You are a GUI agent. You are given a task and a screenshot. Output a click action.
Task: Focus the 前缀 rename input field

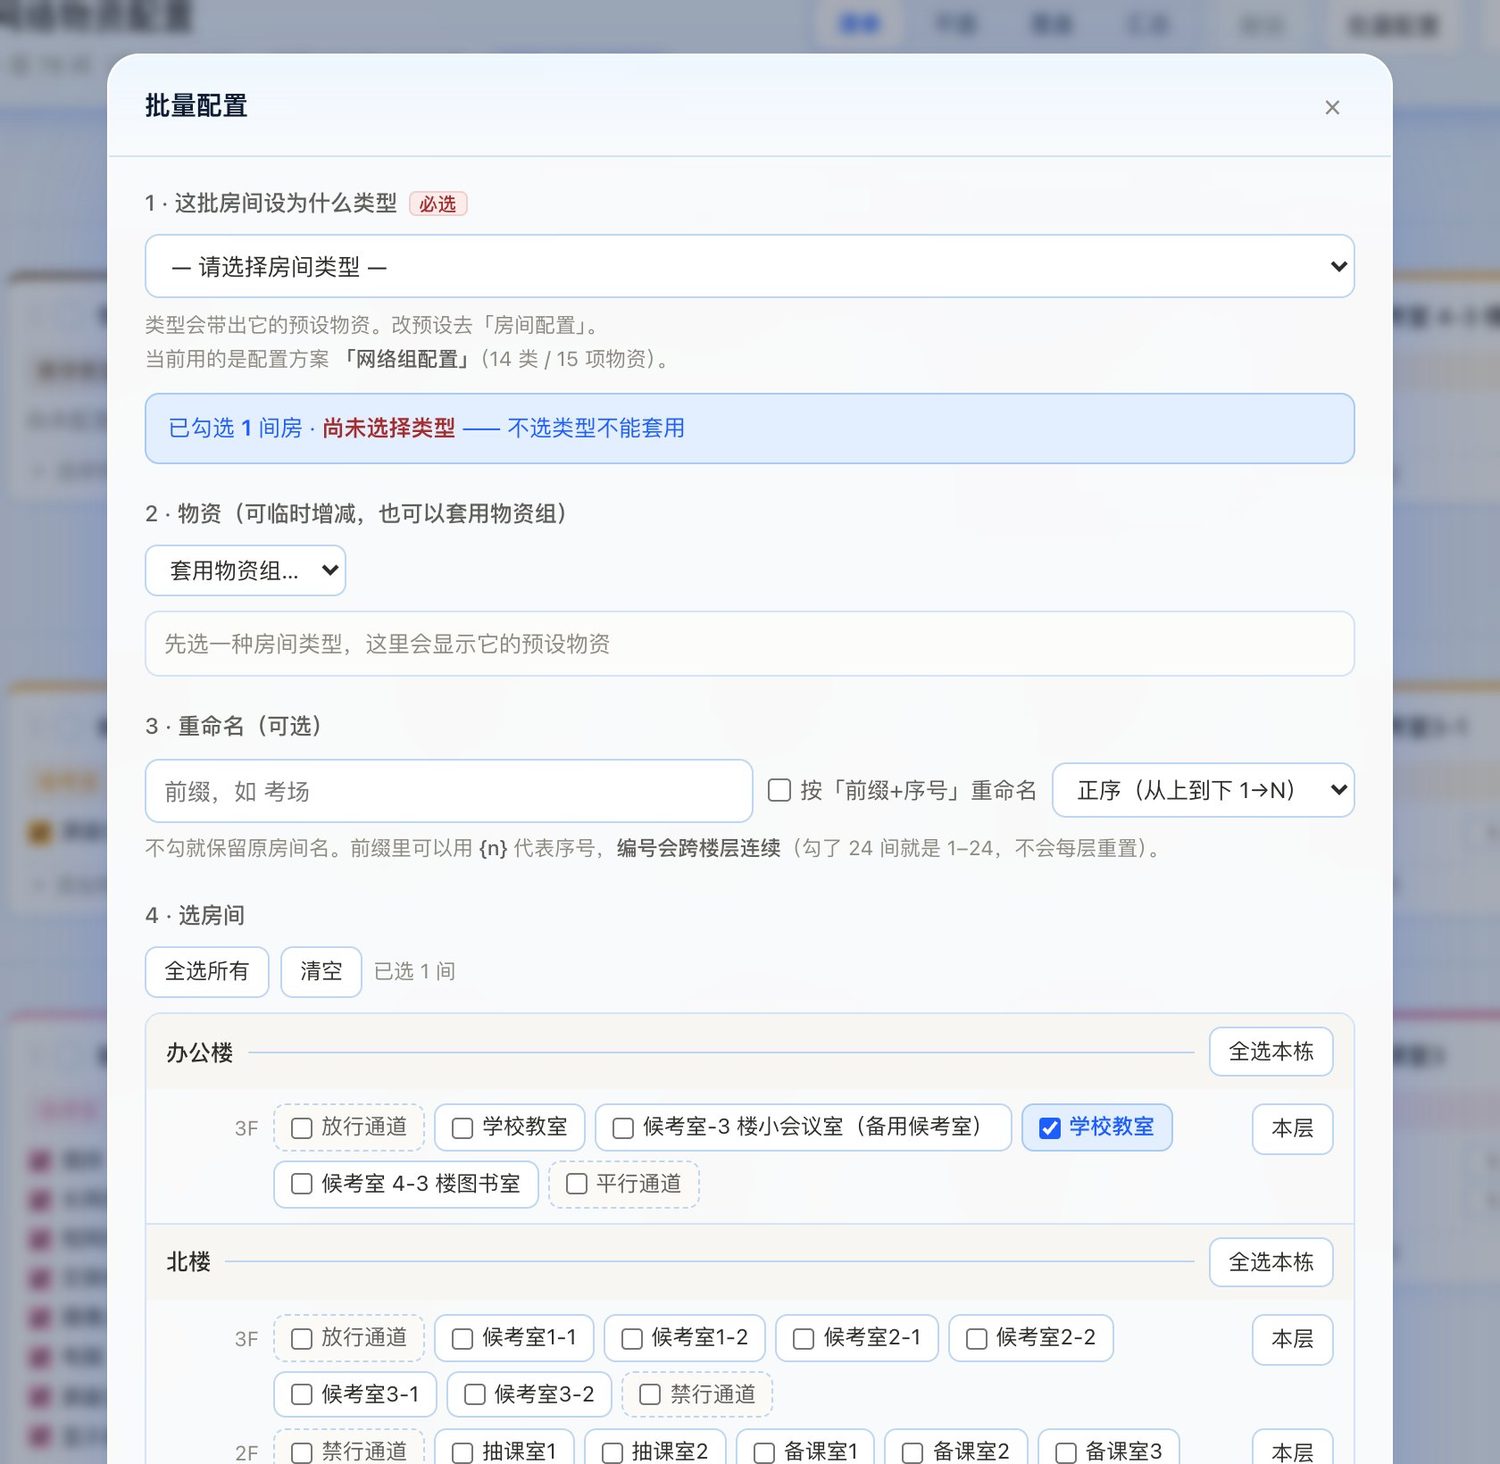pyautogui.click(x=449, y=791)
